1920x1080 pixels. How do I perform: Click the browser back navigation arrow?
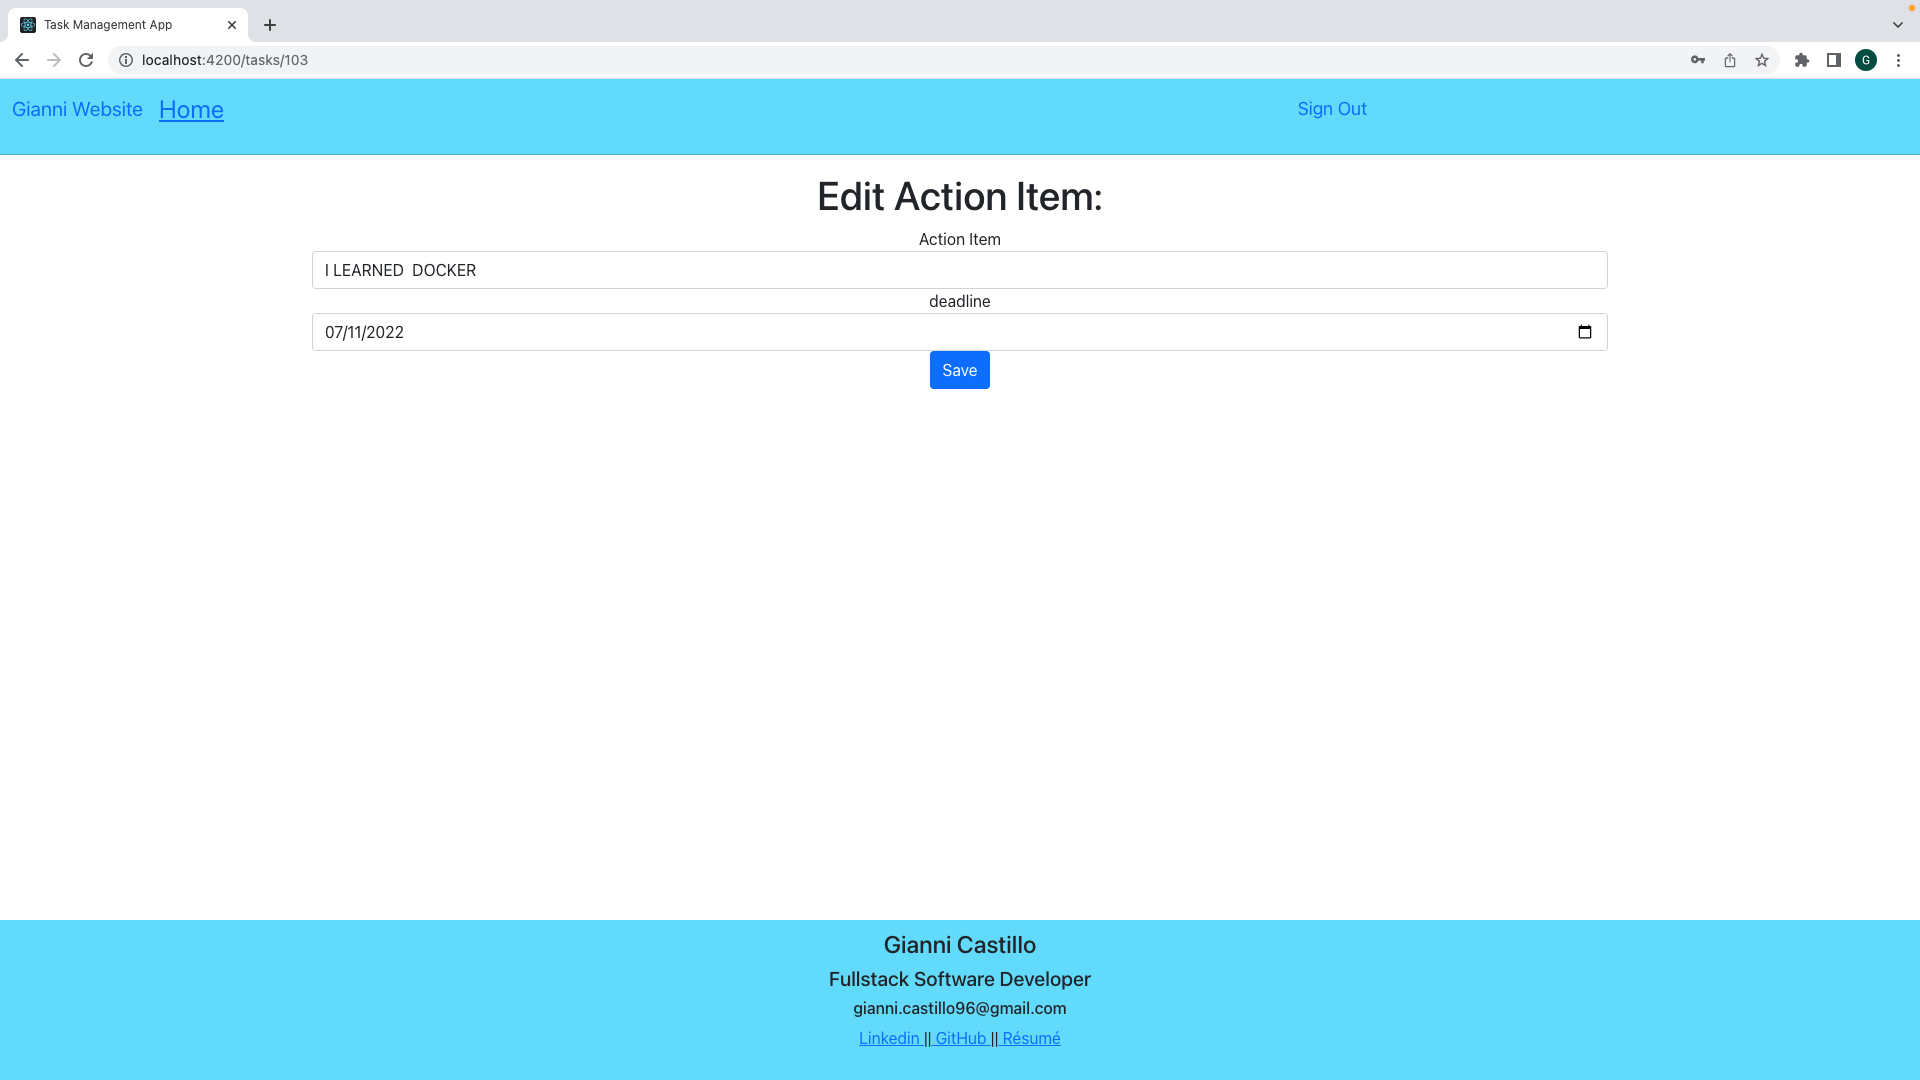click(22, 60)
